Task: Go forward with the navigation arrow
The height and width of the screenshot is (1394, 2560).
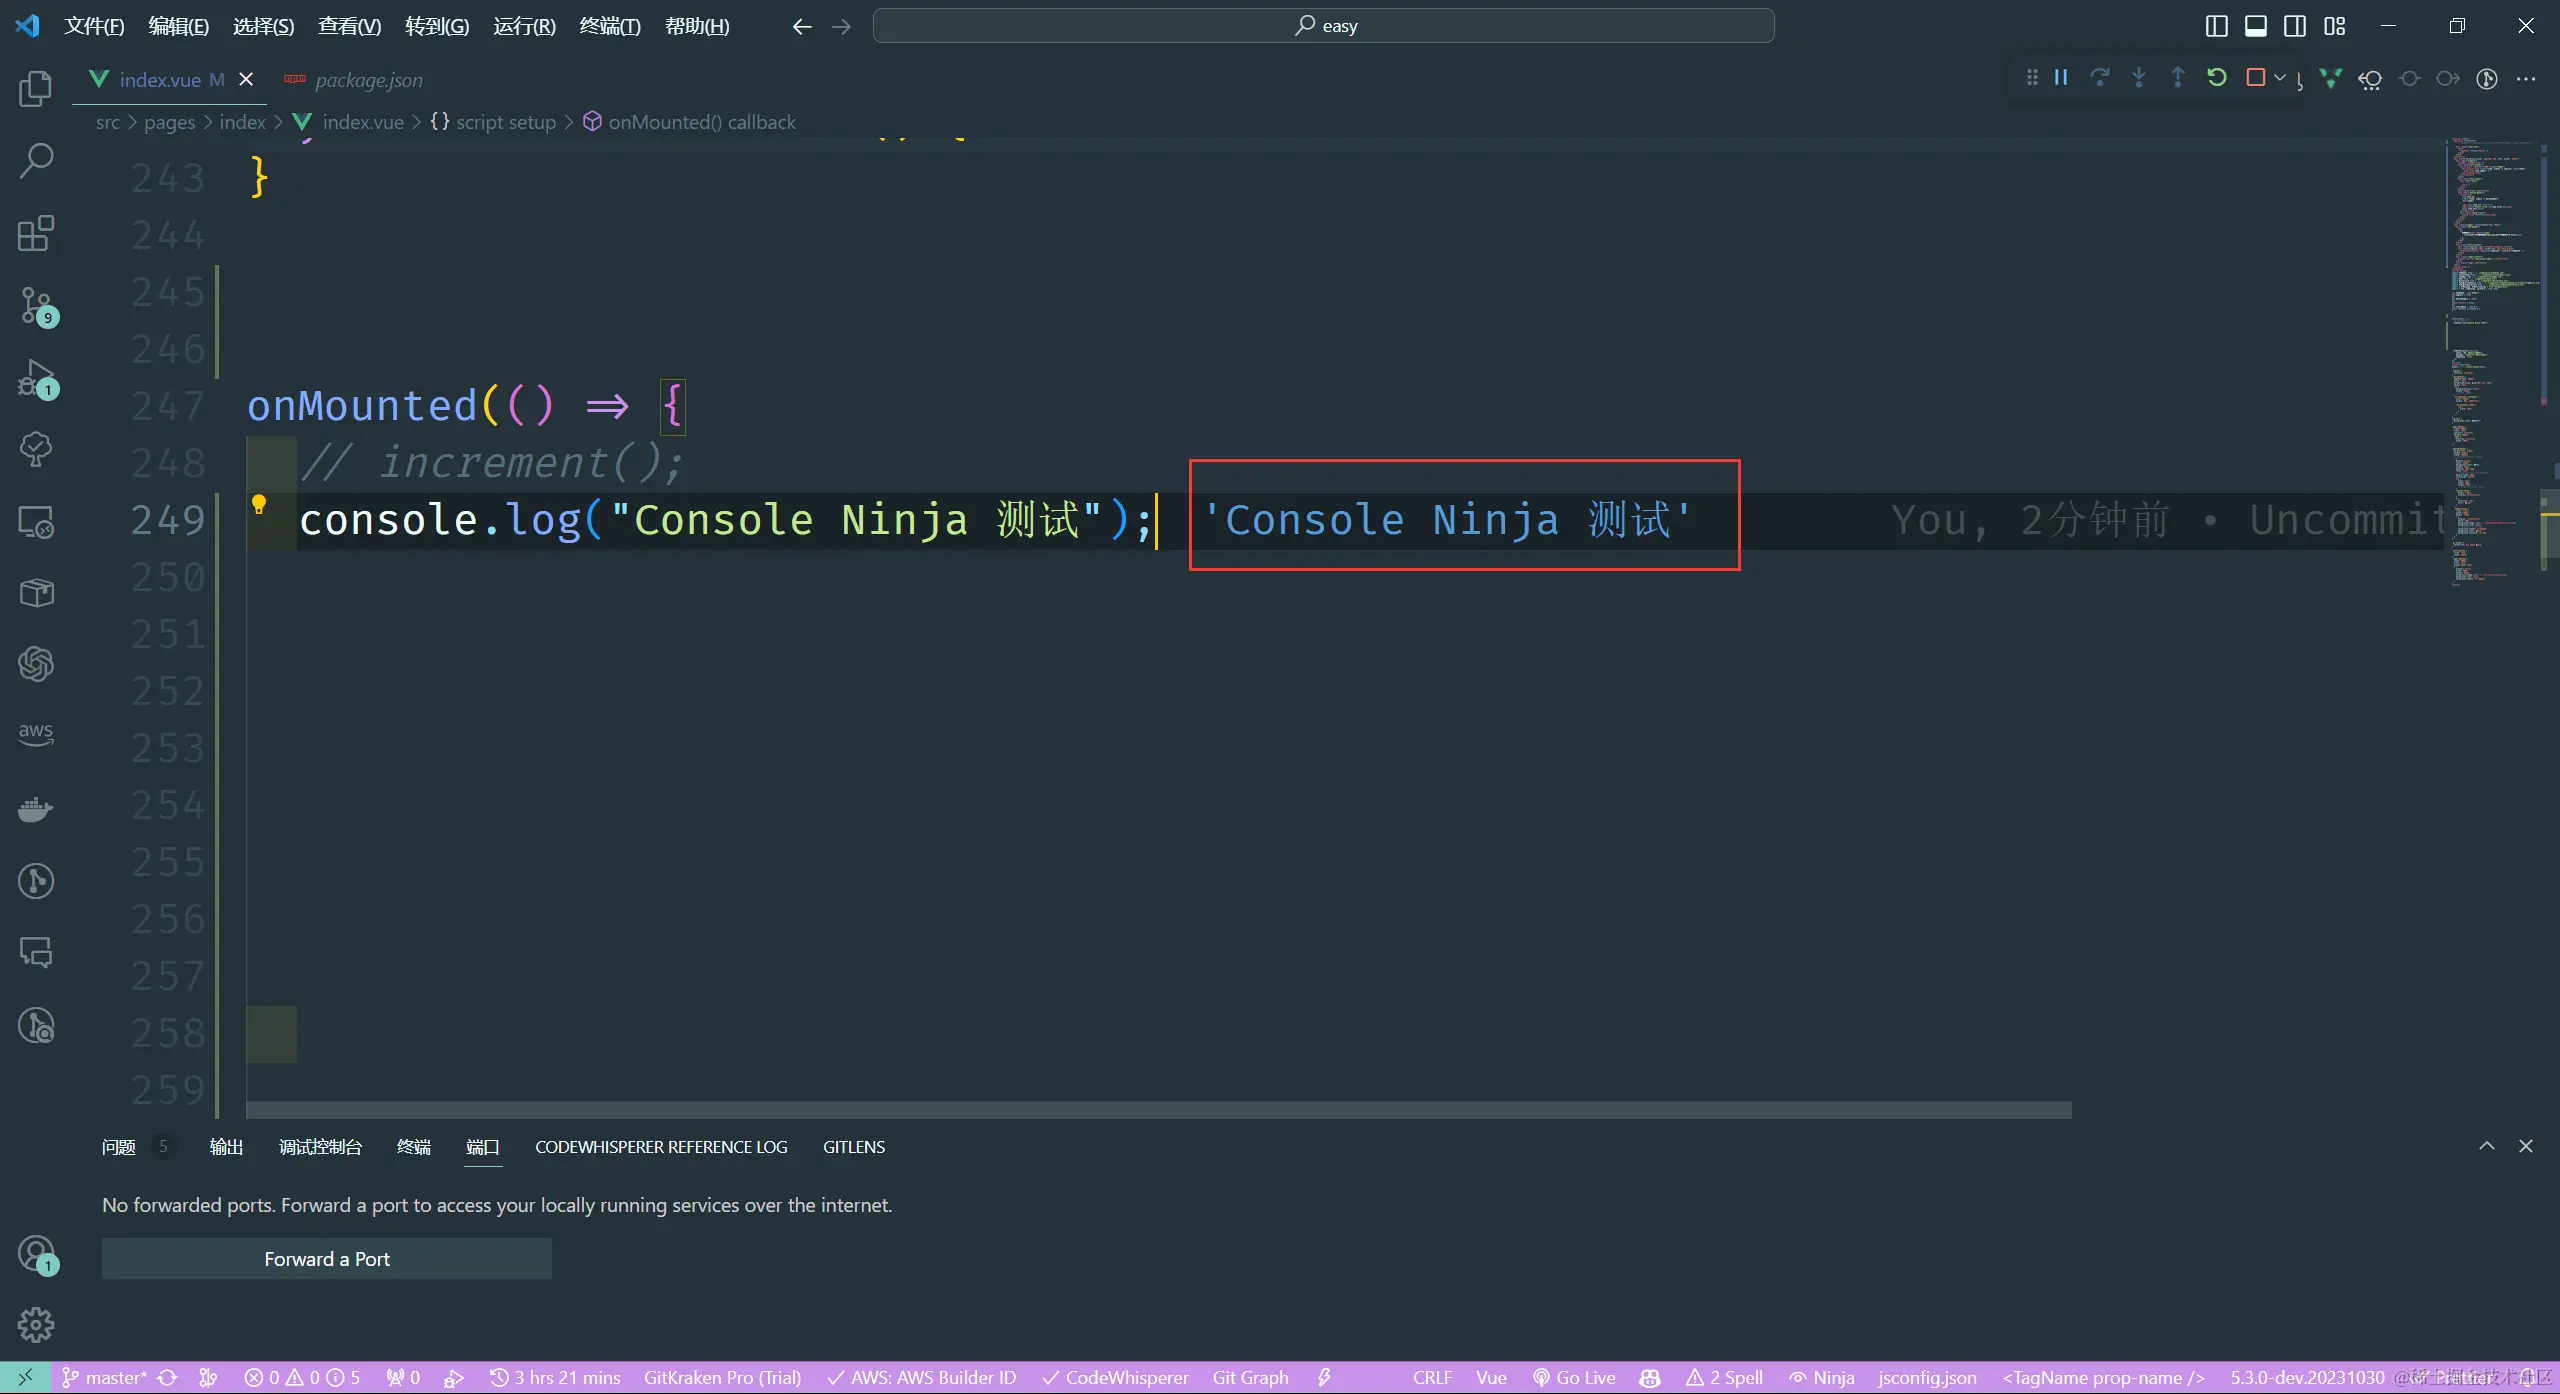Action: point(841,26)
